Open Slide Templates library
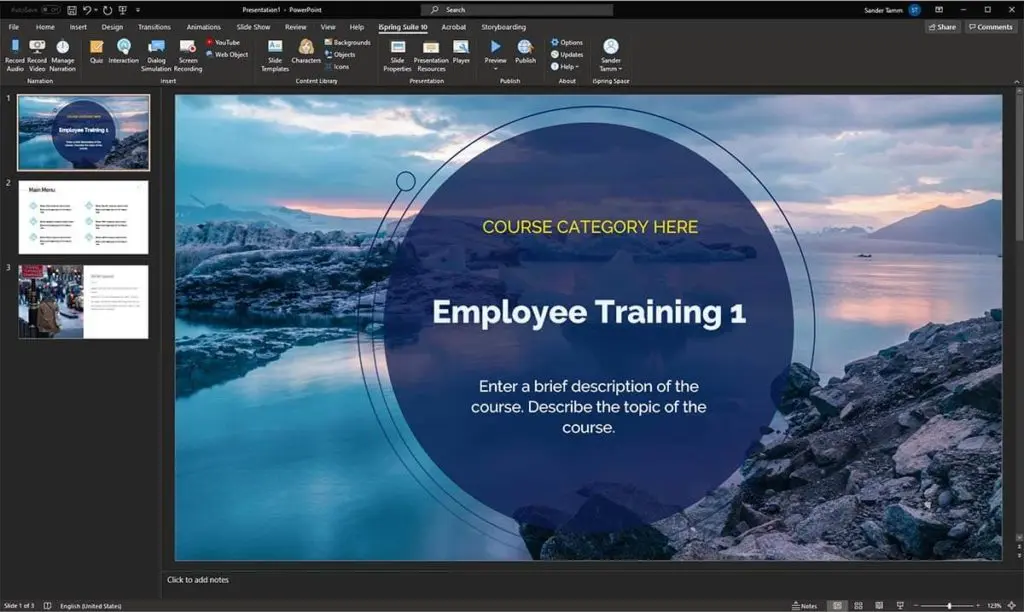Image resolution: width=1024 pixels, height=612 pixels. [275, 55]
